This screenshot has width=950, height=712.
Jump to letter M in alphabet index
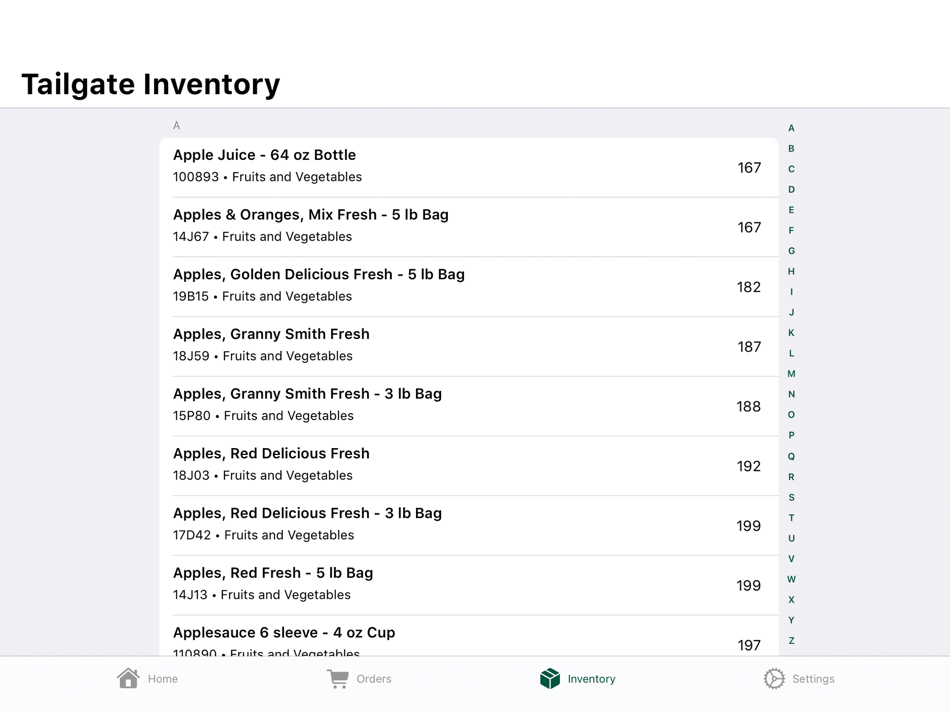click(x=791, y=373)
